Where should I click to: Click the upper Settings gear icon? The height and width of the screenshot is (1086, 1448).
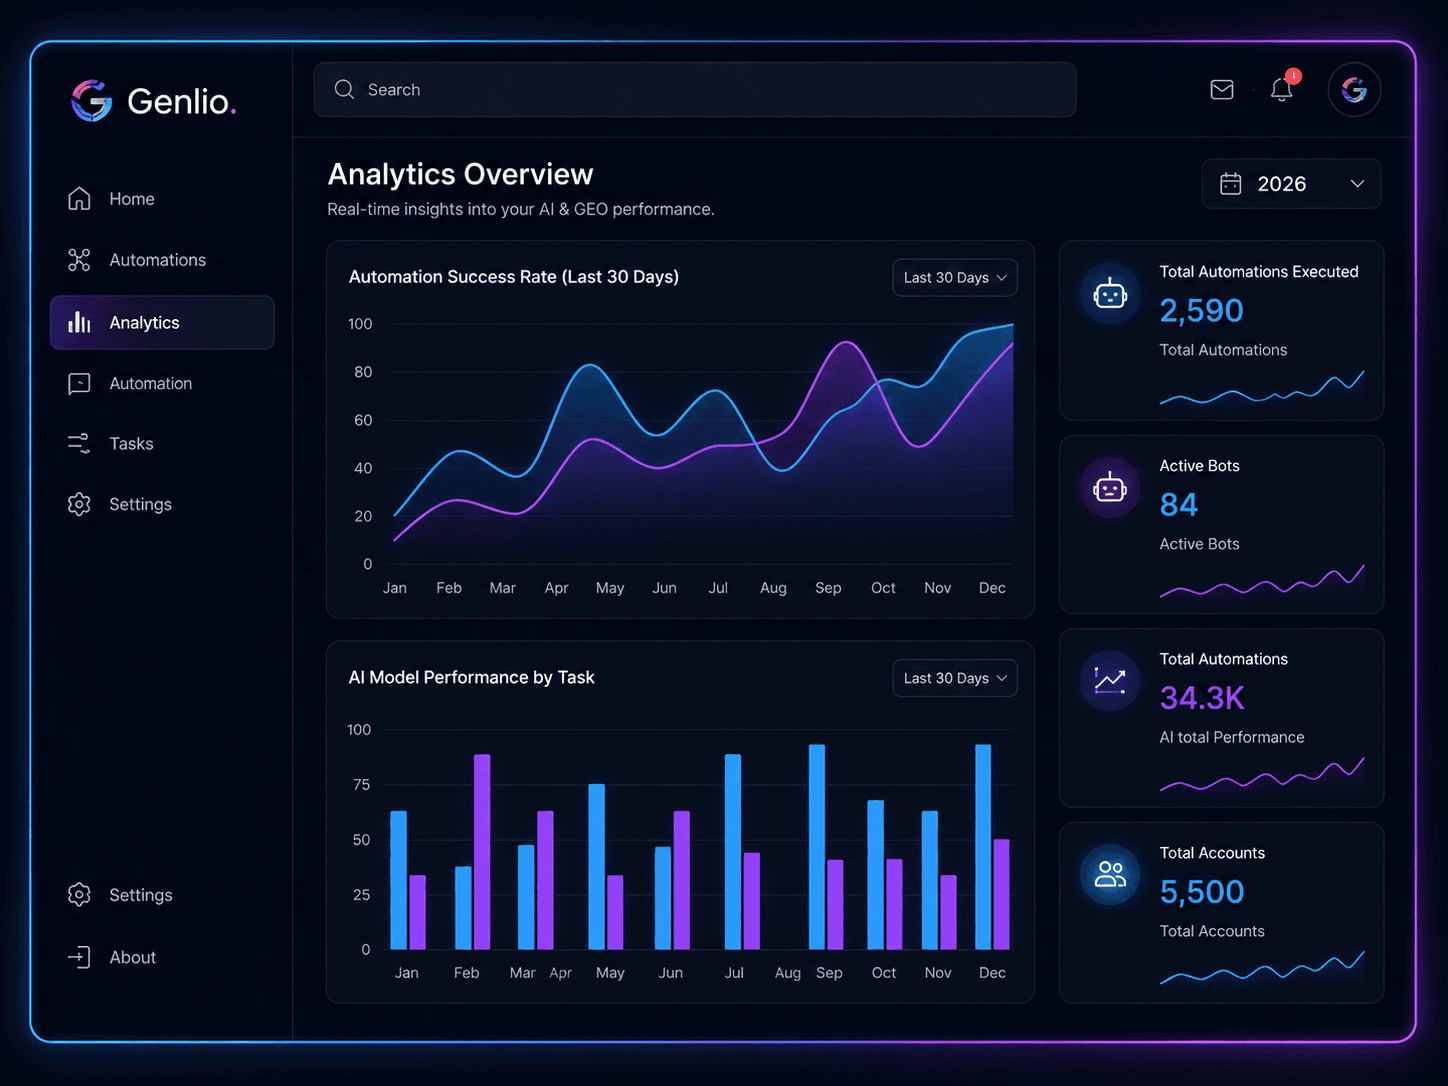coord(79,504)
